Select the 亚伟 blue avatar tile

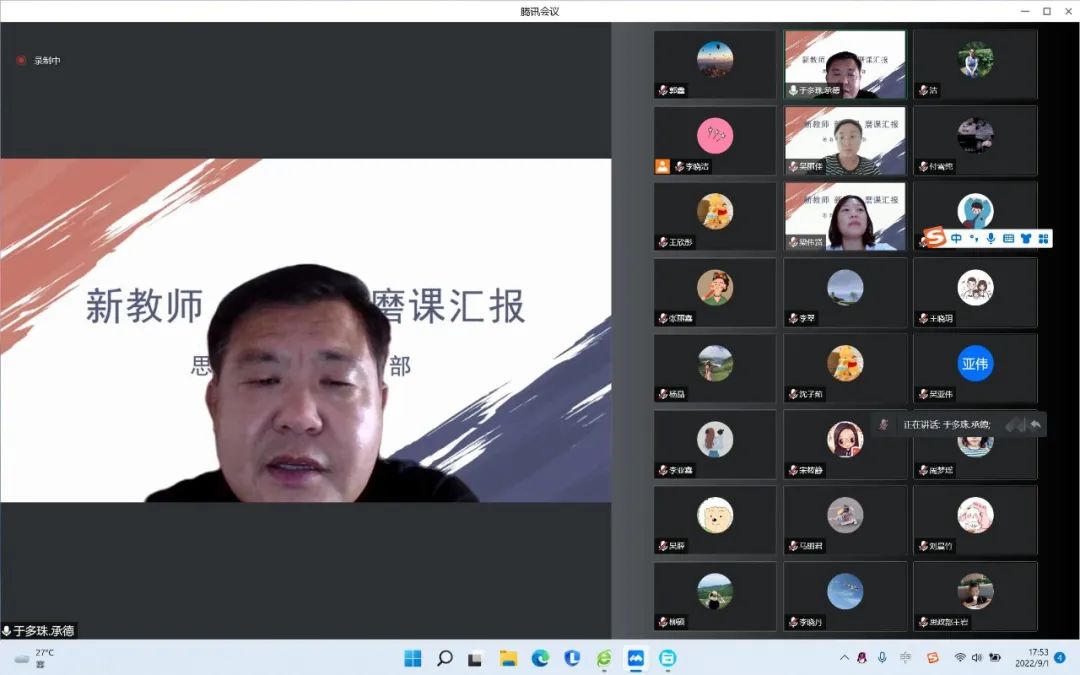975,363
